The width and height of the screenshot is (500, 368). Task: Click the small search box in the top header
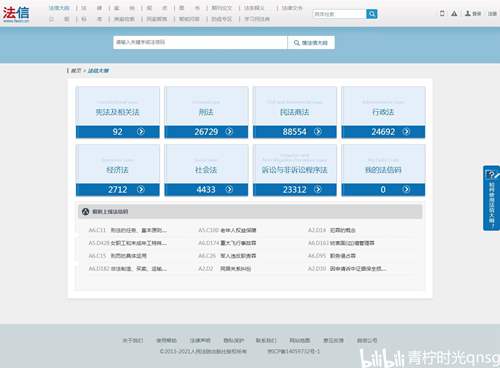point(339,14)
